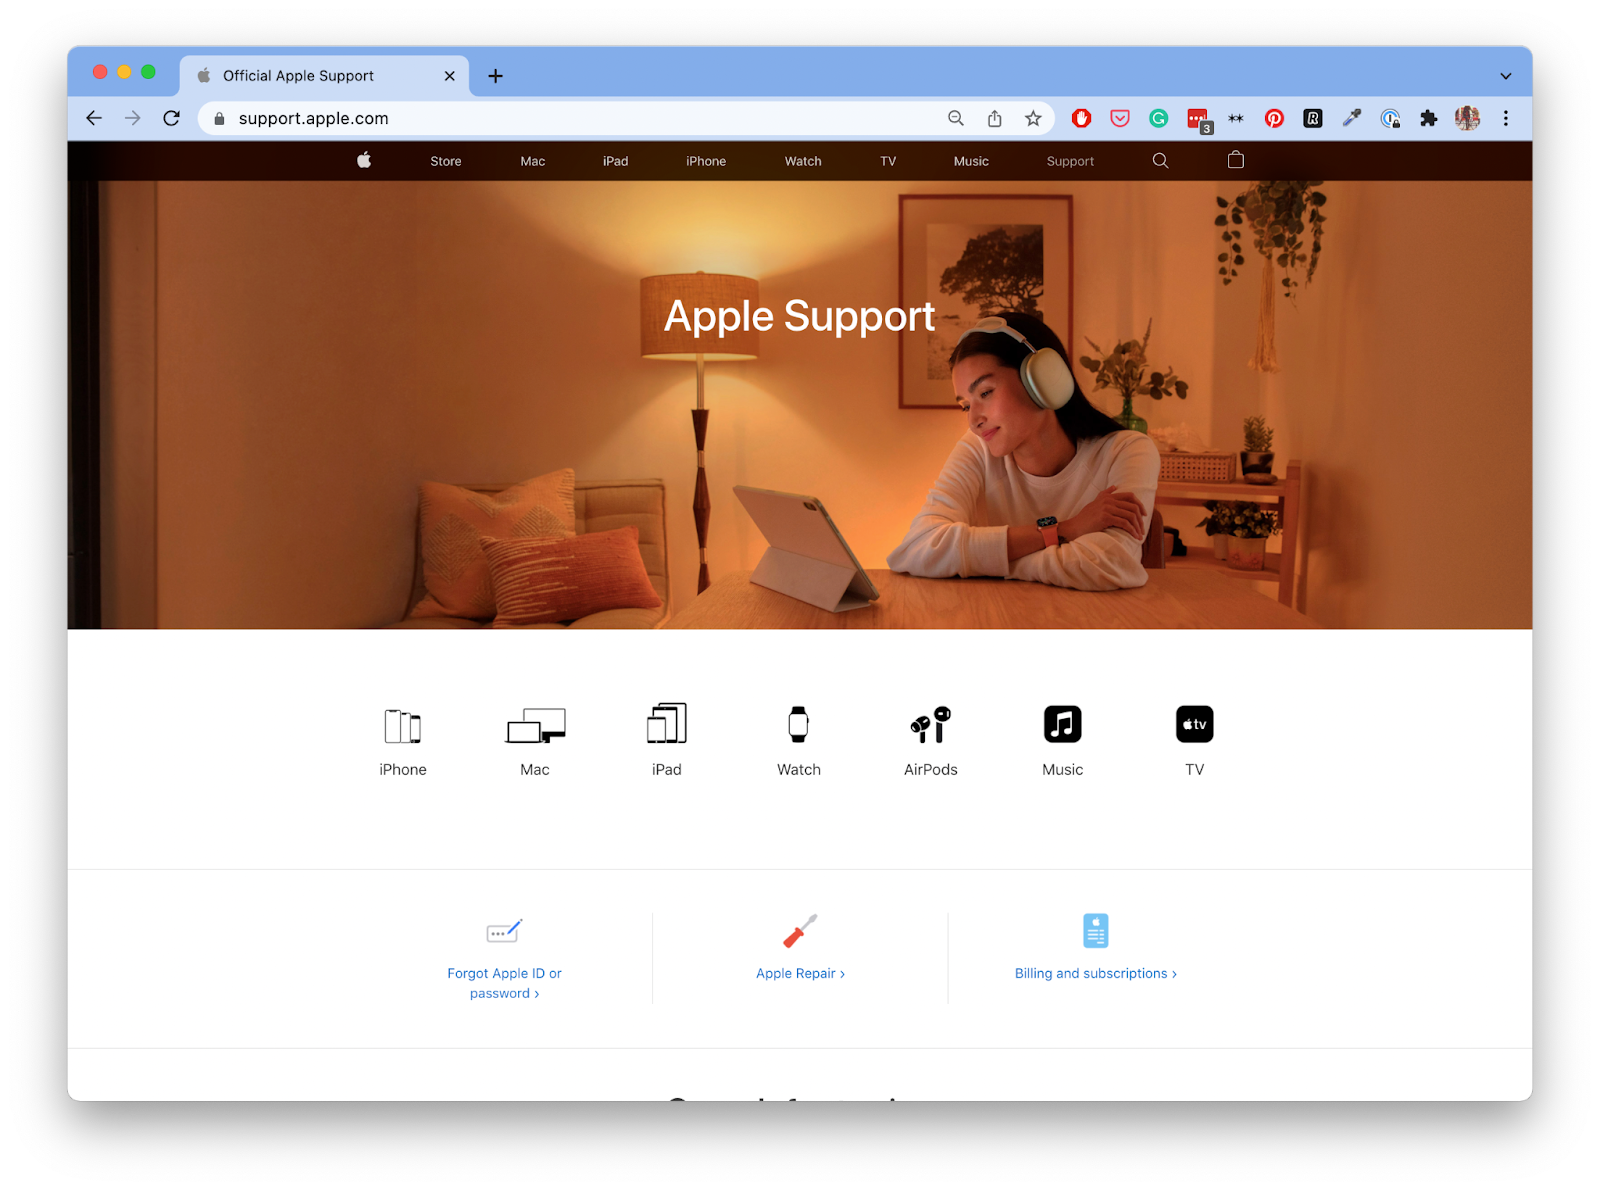Select Support in the Apple nav bar
The height and width of the screenshot is (1190, 1600).
[x=1070, y=161]
